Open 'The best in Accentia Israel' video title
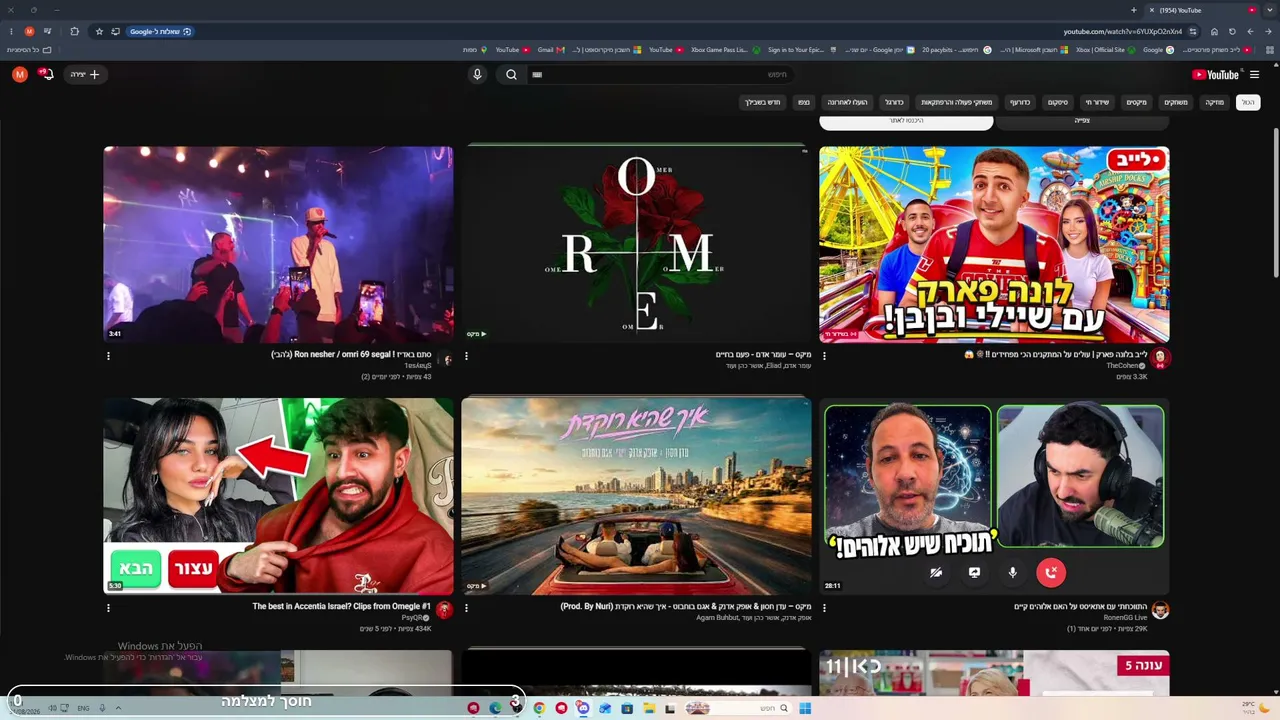The width and height of the screenshot is (1280, 720). click(x=342, y=607)
